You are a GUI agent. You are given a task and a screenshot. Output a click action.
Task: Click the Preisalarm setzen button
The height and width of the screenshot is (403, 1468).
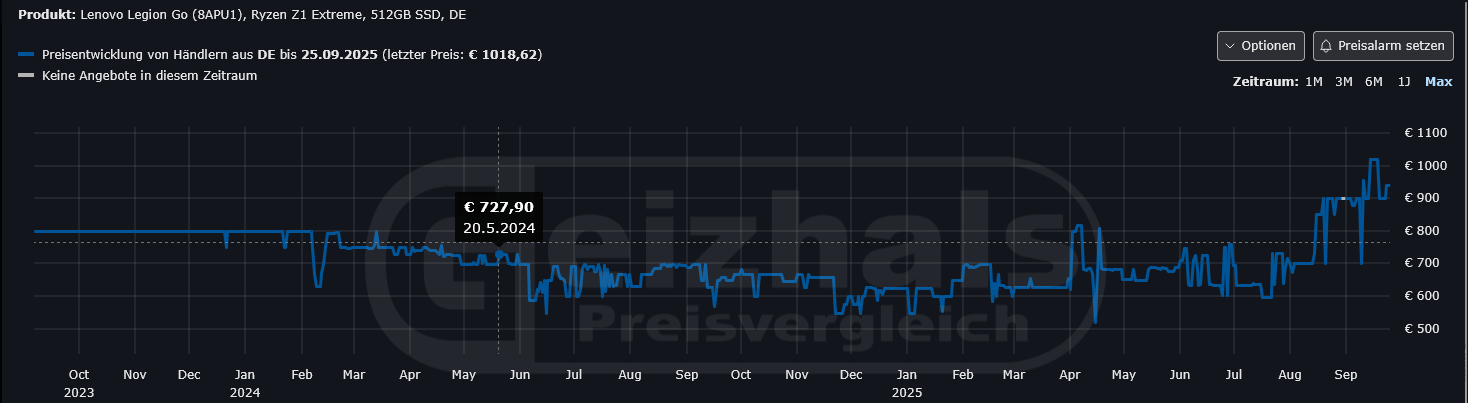click(1382, 46)
